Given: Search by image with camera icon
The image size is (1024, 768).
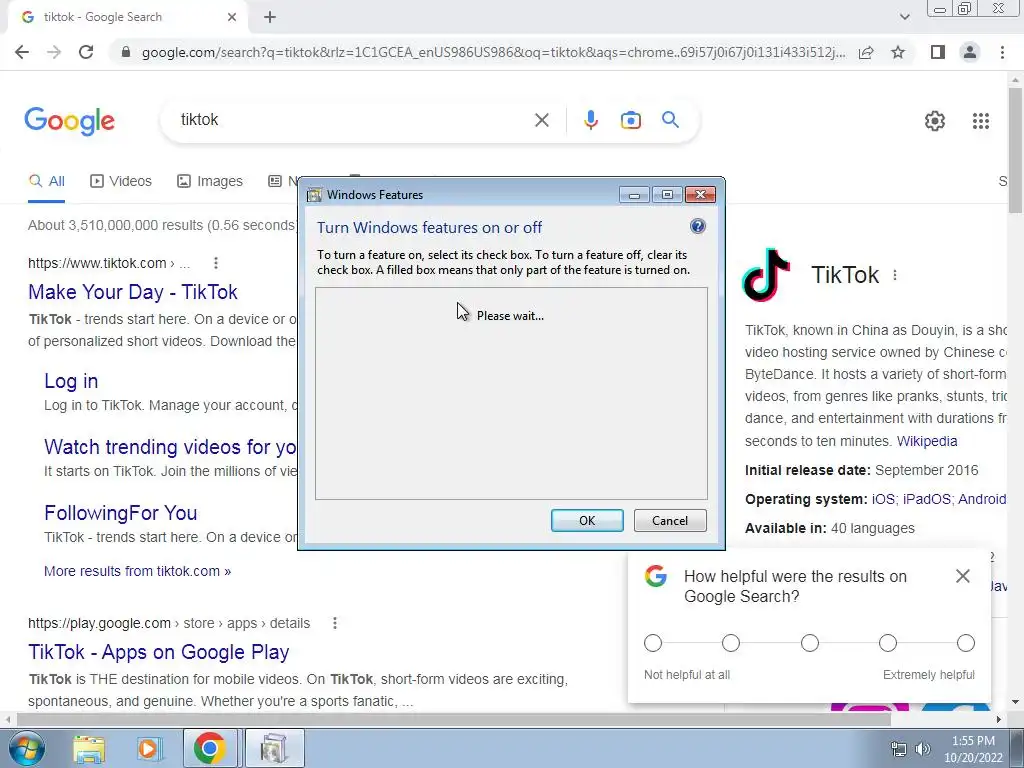Looking at the screenshot, I should pos(630,120).
